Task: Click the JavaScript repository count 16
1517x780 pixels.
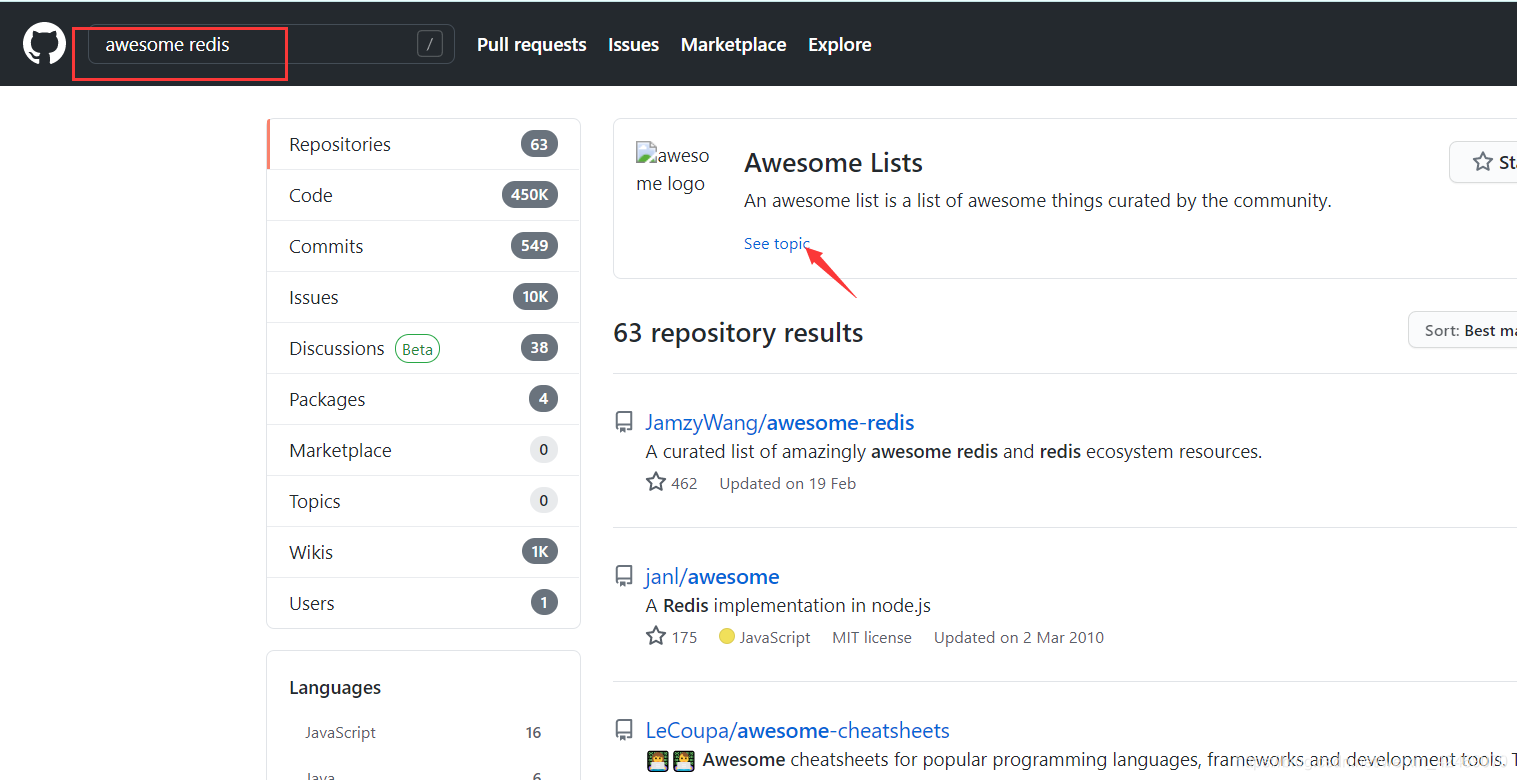Action: [533, 733]
